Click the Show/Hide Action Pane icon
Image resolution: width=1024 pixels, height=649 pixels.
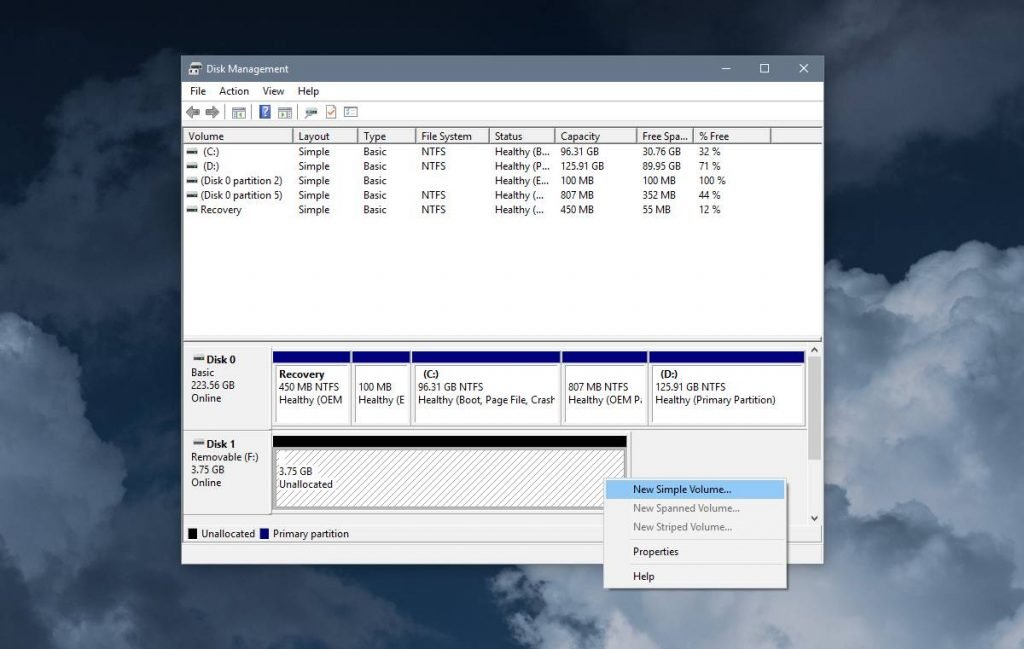coord(285,112)
